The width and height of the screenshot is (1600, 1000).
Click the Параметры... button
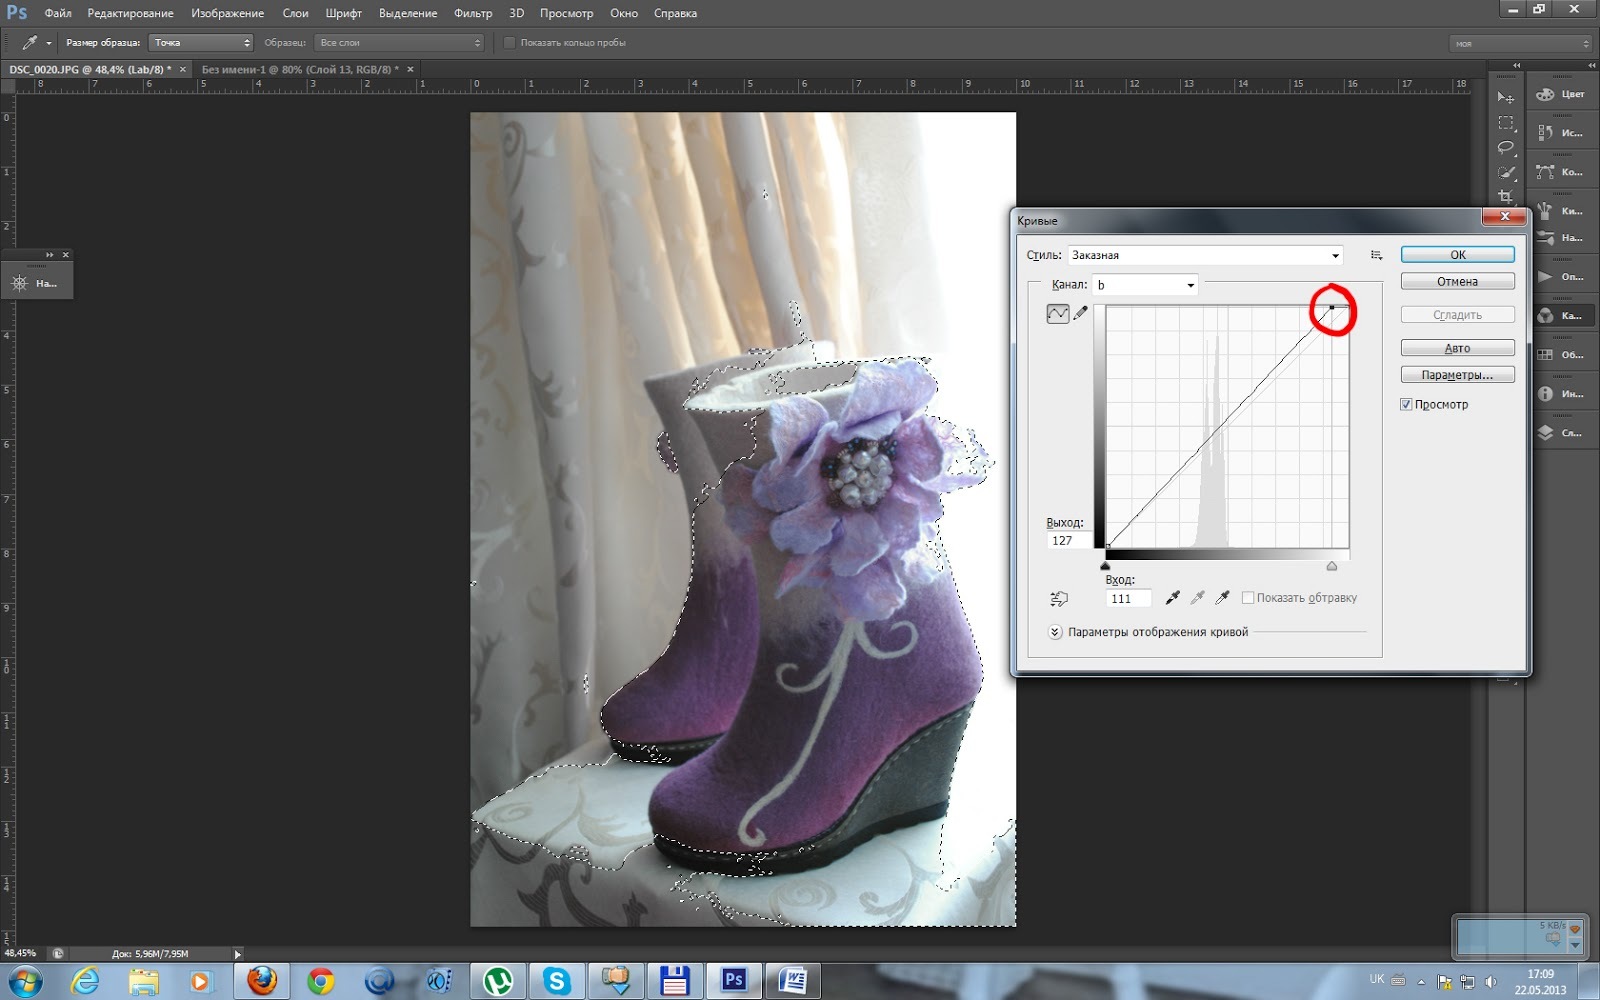(x=1457, y=375)
